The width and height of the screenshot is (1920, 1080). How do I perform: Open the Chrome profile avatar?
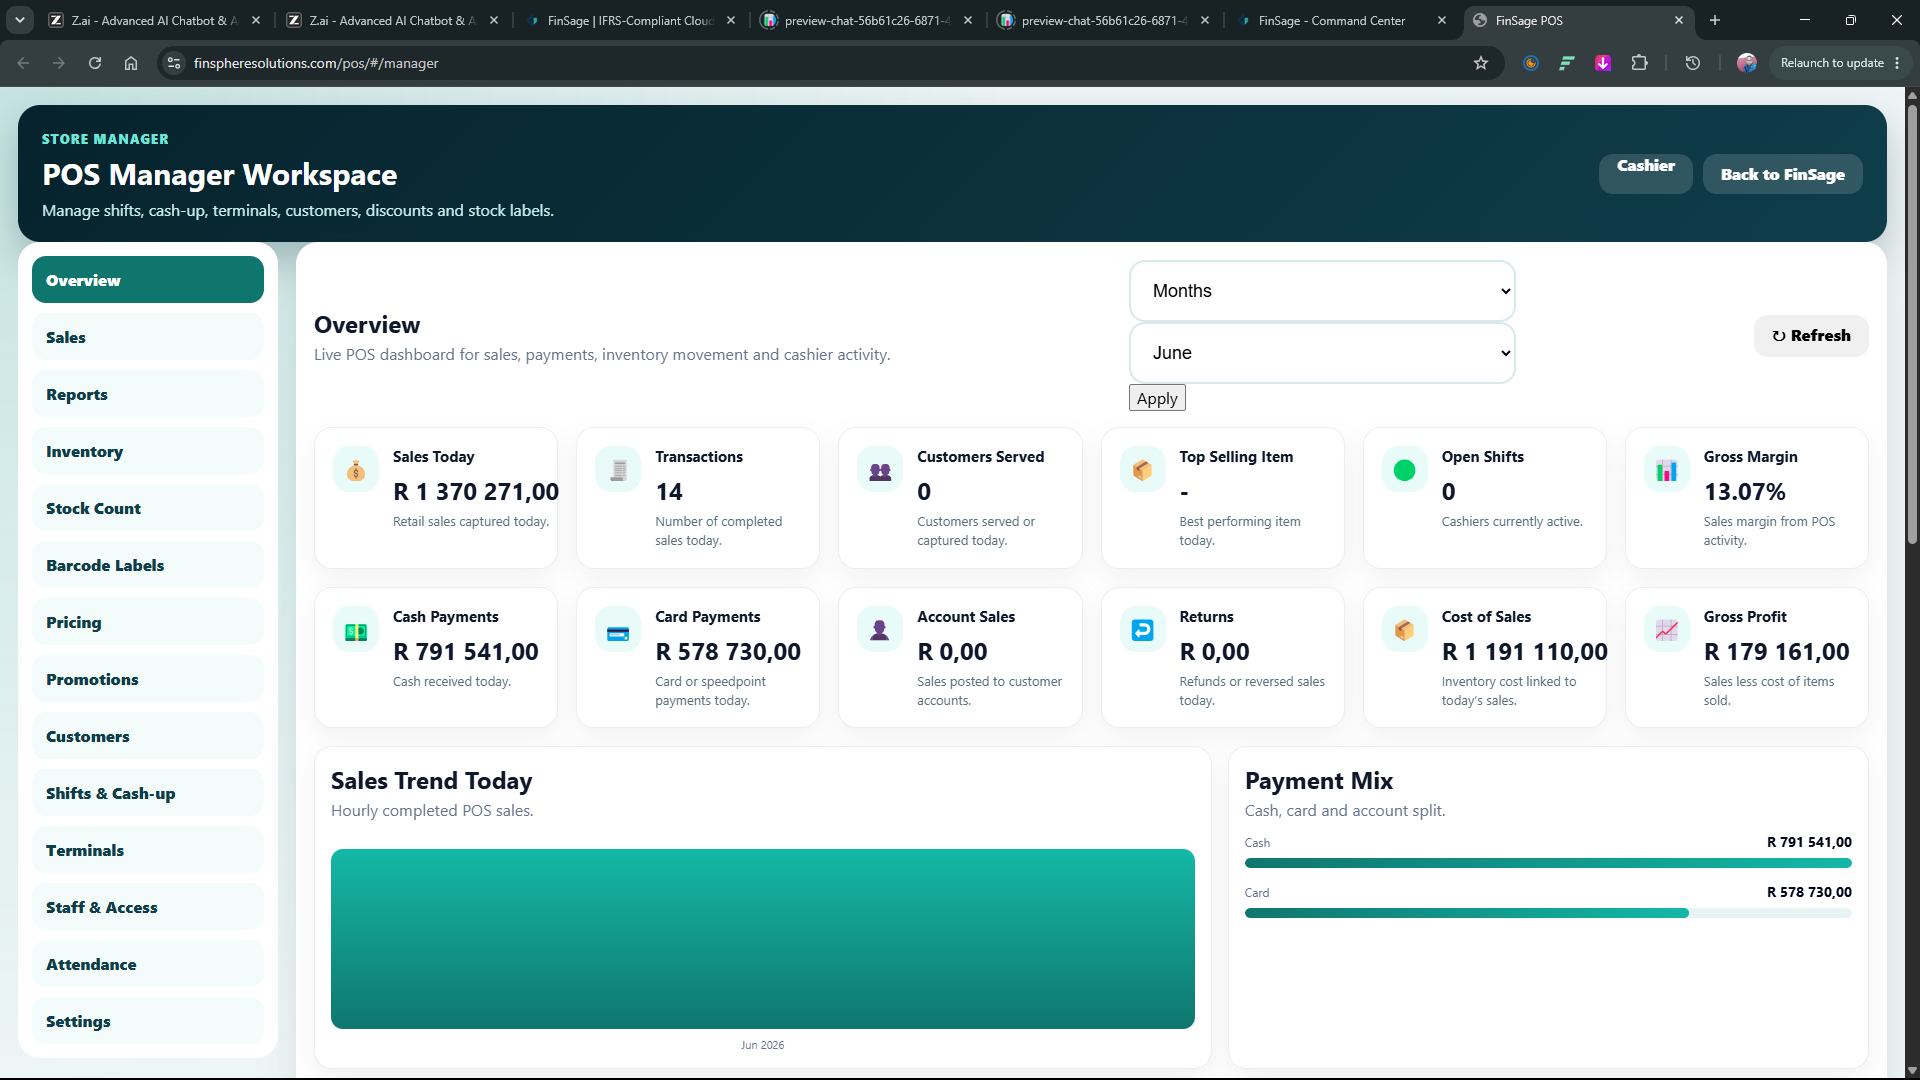coord(1747,63)
